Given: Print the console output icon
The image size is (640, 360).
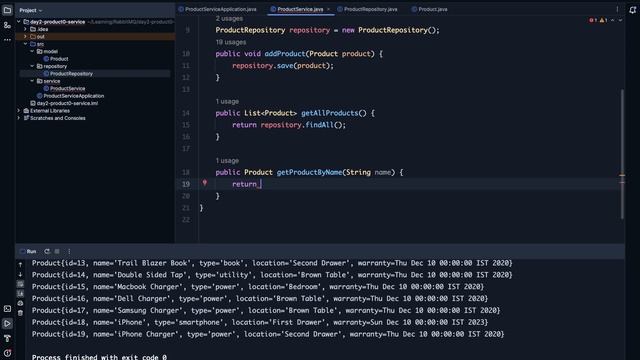Looking at the screenshot, I should point(20,303).
